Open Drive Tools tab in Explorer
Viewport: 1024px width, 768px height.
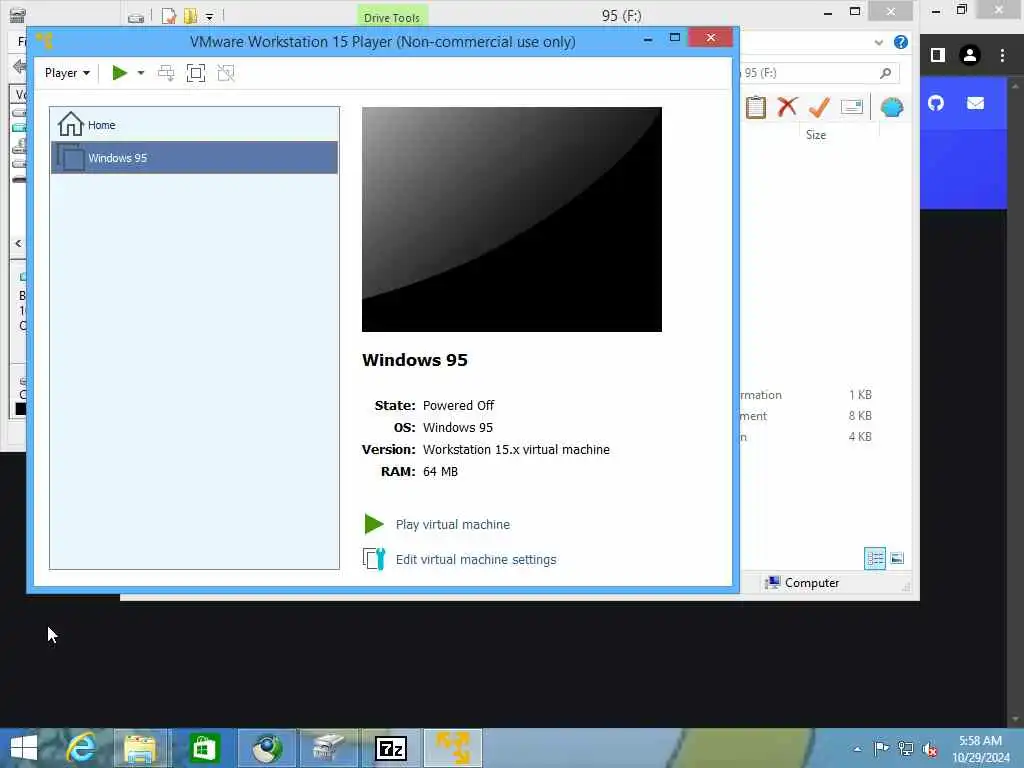(x=392, y=17)
